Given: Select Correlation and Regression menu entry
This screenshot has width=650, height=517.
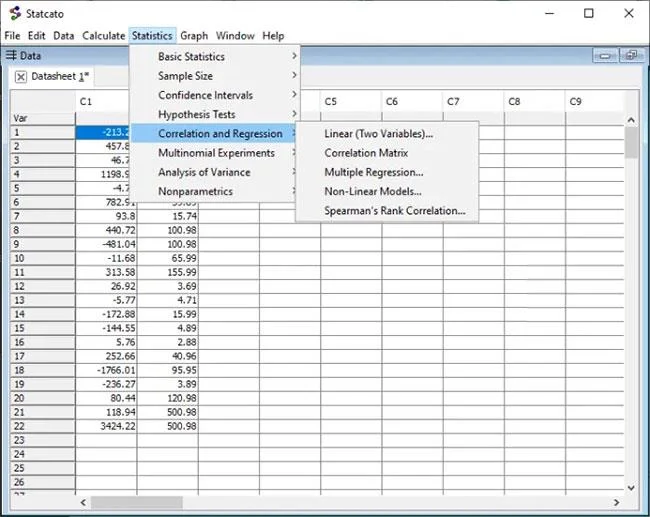Looking at the screenshot, I should [214, 133].
